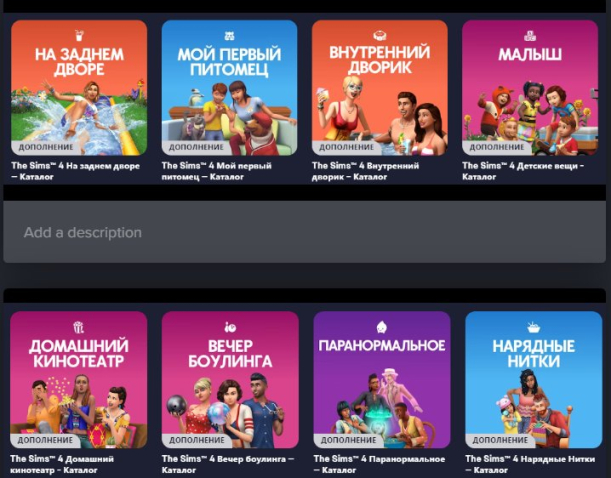The image size is (611, 478).
Task: Open the Нарядные нитки cover image
Action: coord(533,379)
